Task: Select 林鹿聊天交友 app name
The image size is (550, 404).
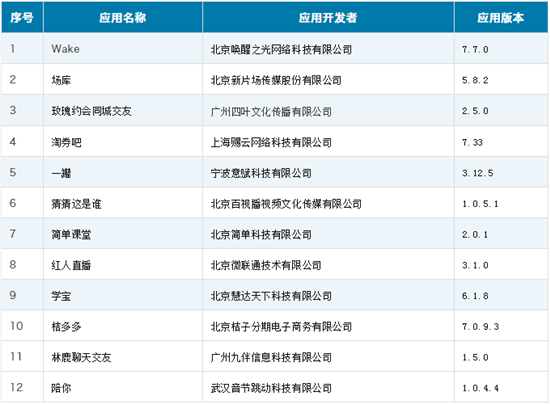Action: click(x=81, y=357)
